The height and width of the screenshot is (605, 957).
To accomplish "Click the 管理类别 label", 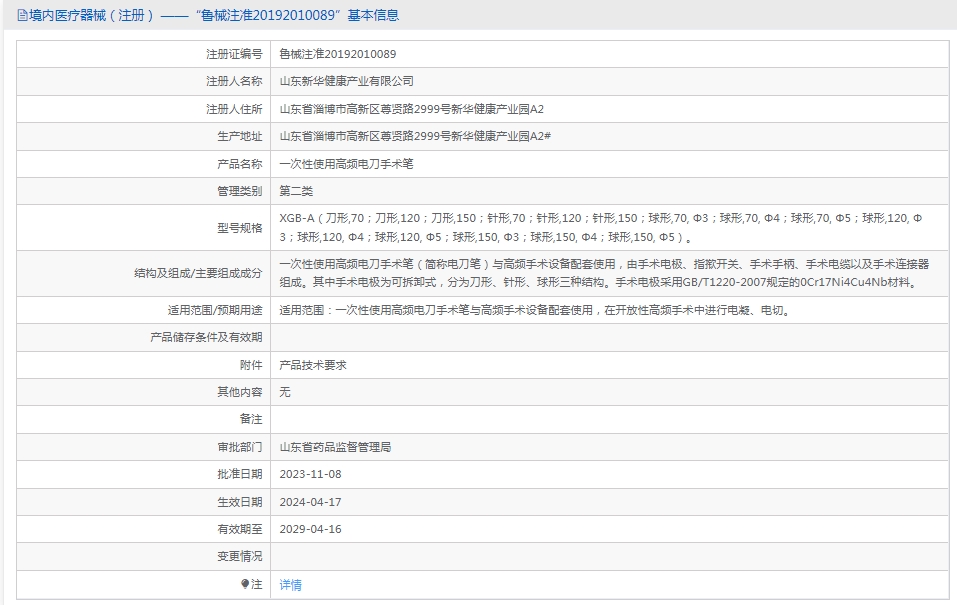I will click(x=240, y=191).
